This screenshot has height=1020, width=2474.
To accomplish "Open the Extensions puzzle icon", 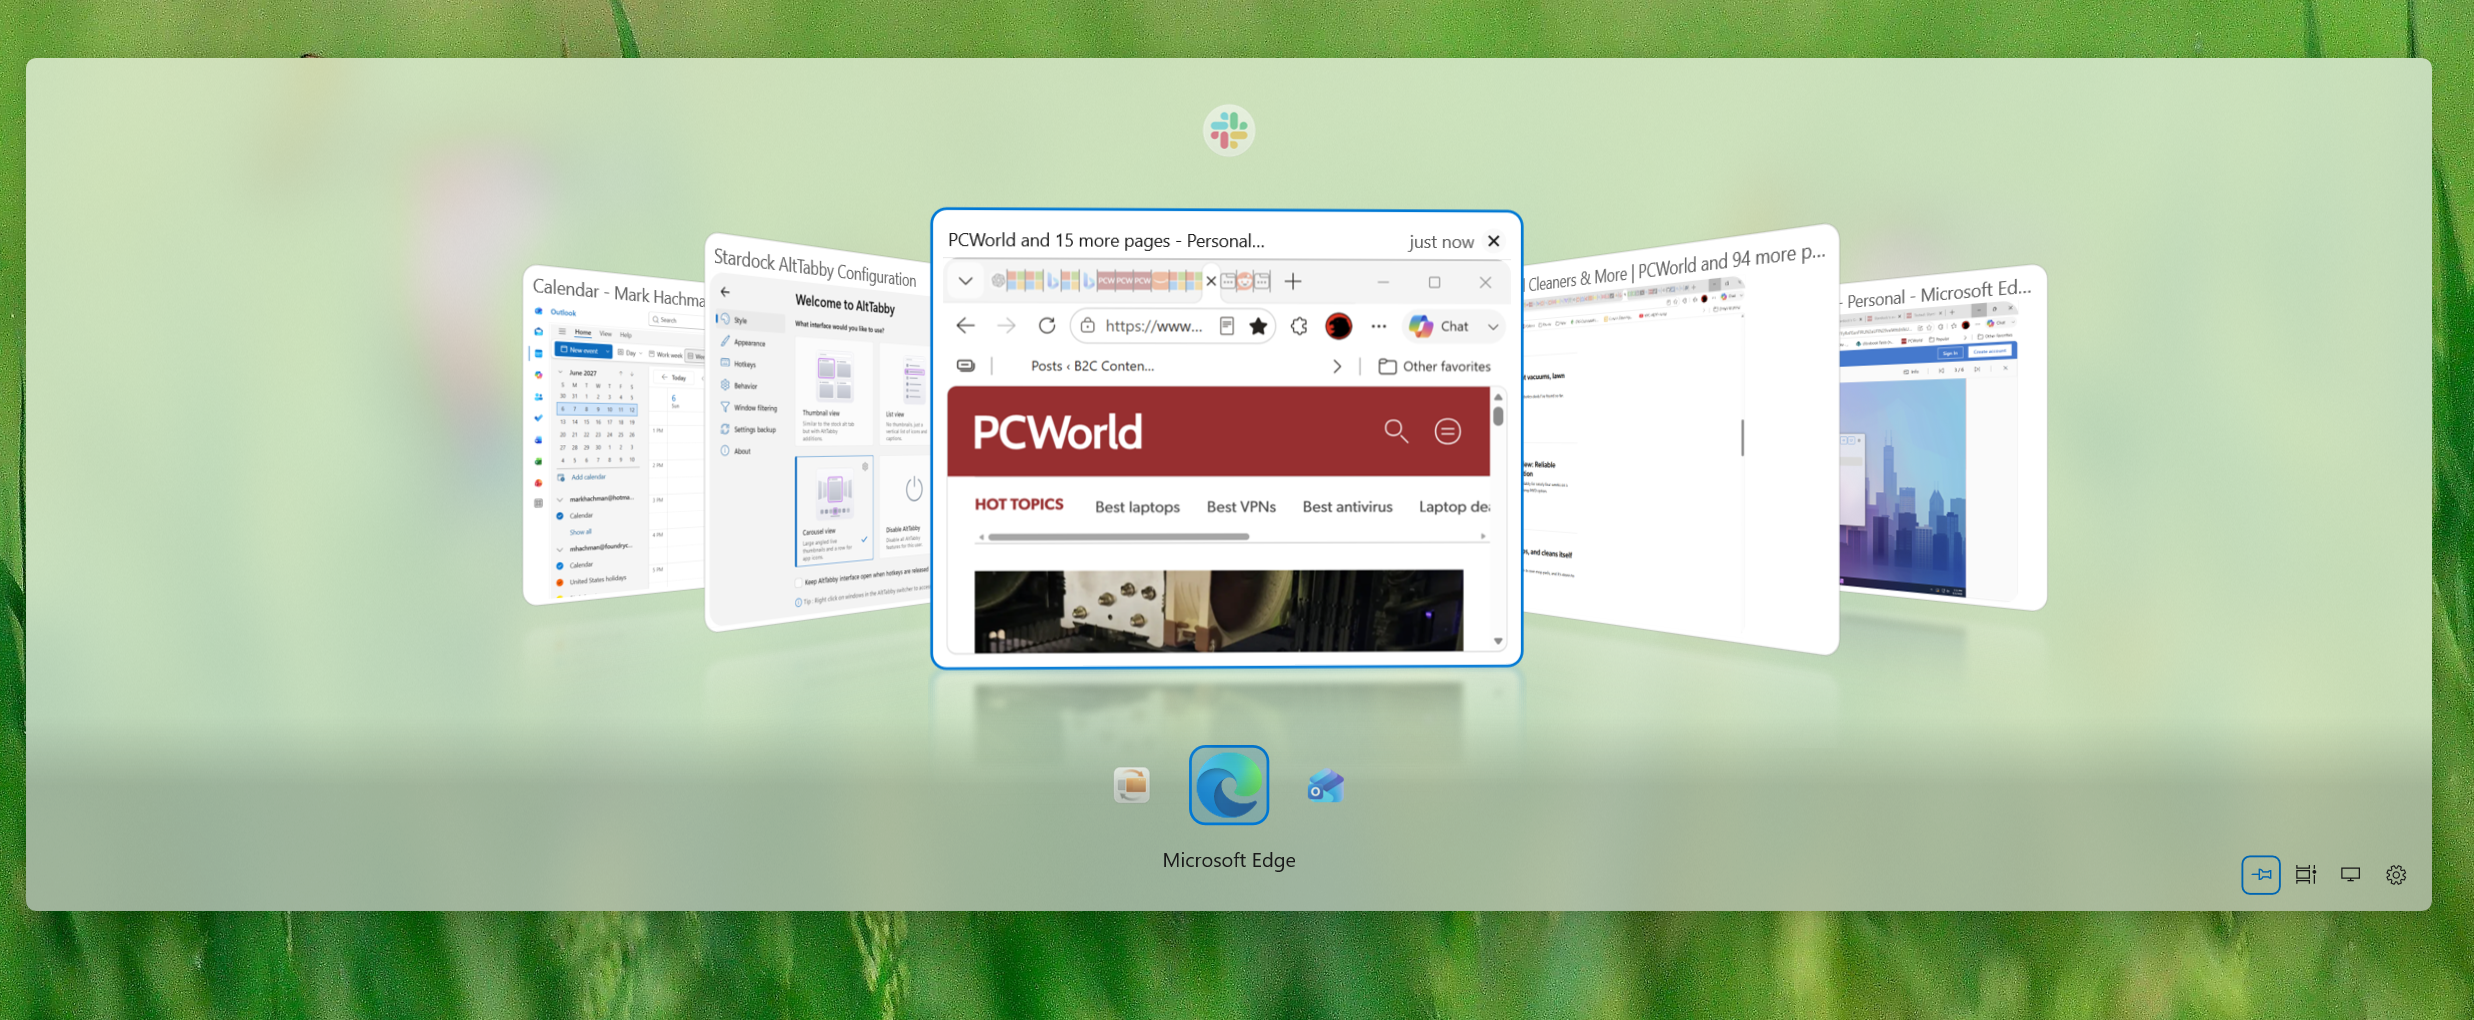I will pos(1299,326).
